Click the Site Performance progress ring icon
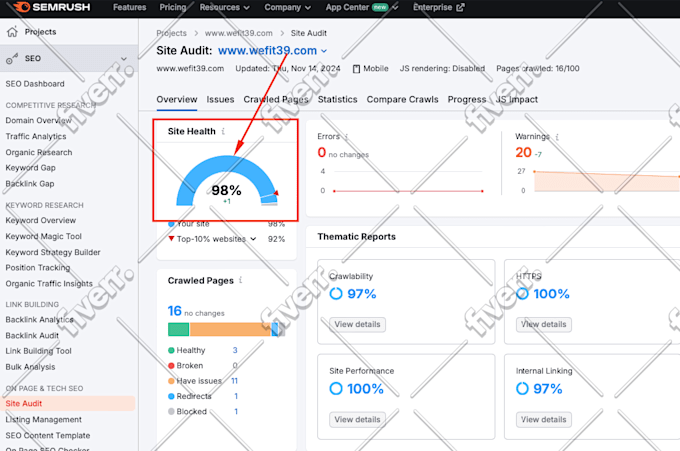 point(336,389)
